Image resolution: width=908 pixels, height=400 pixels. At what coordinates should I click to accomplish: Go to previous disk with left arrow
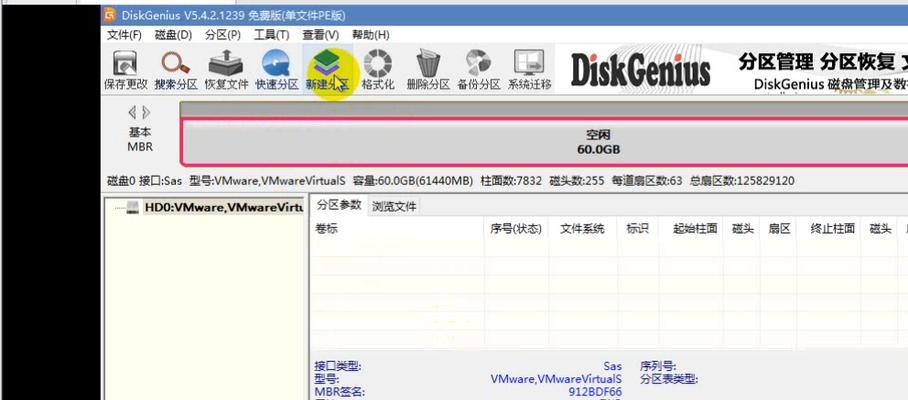click(132, 112)
